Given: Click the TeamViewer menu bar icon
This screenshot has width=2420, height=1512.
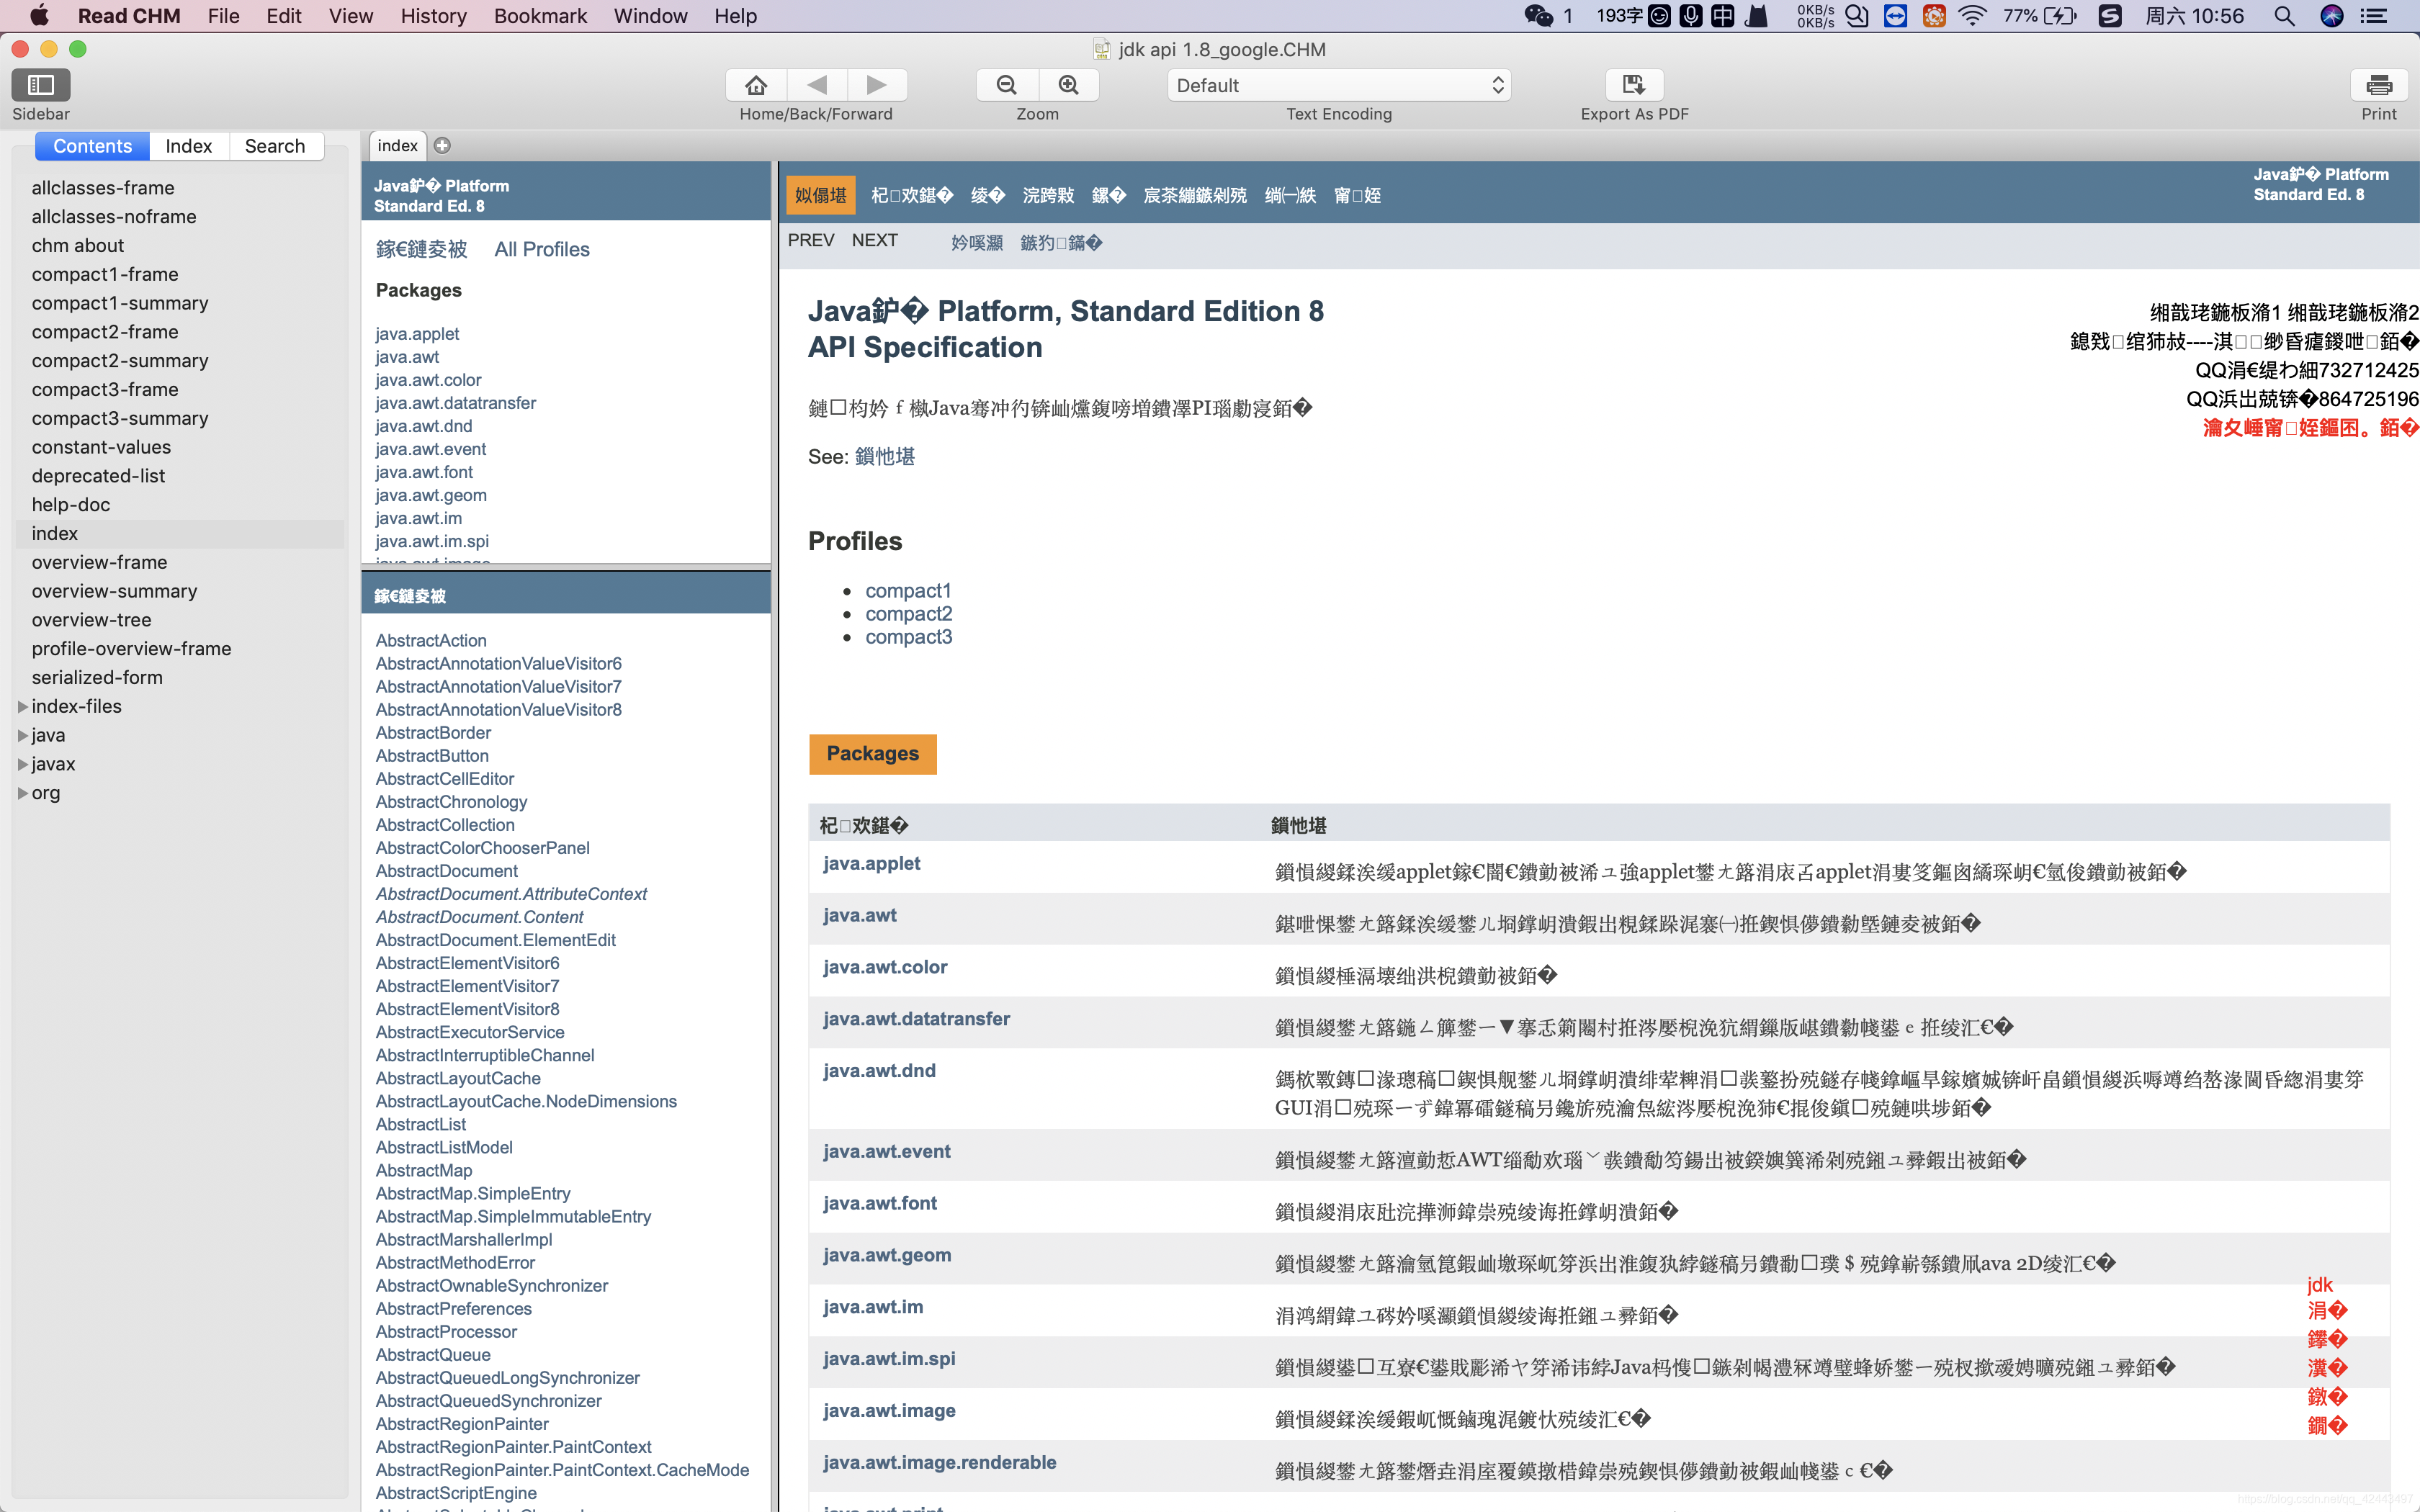Looking at the screenshot, I should click(1895, 16).
